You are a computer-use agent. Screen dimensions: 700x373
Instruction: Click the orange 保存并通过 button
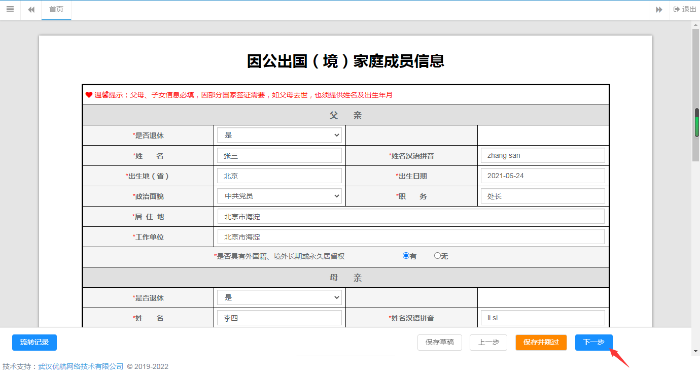click(x=541, y=342)
